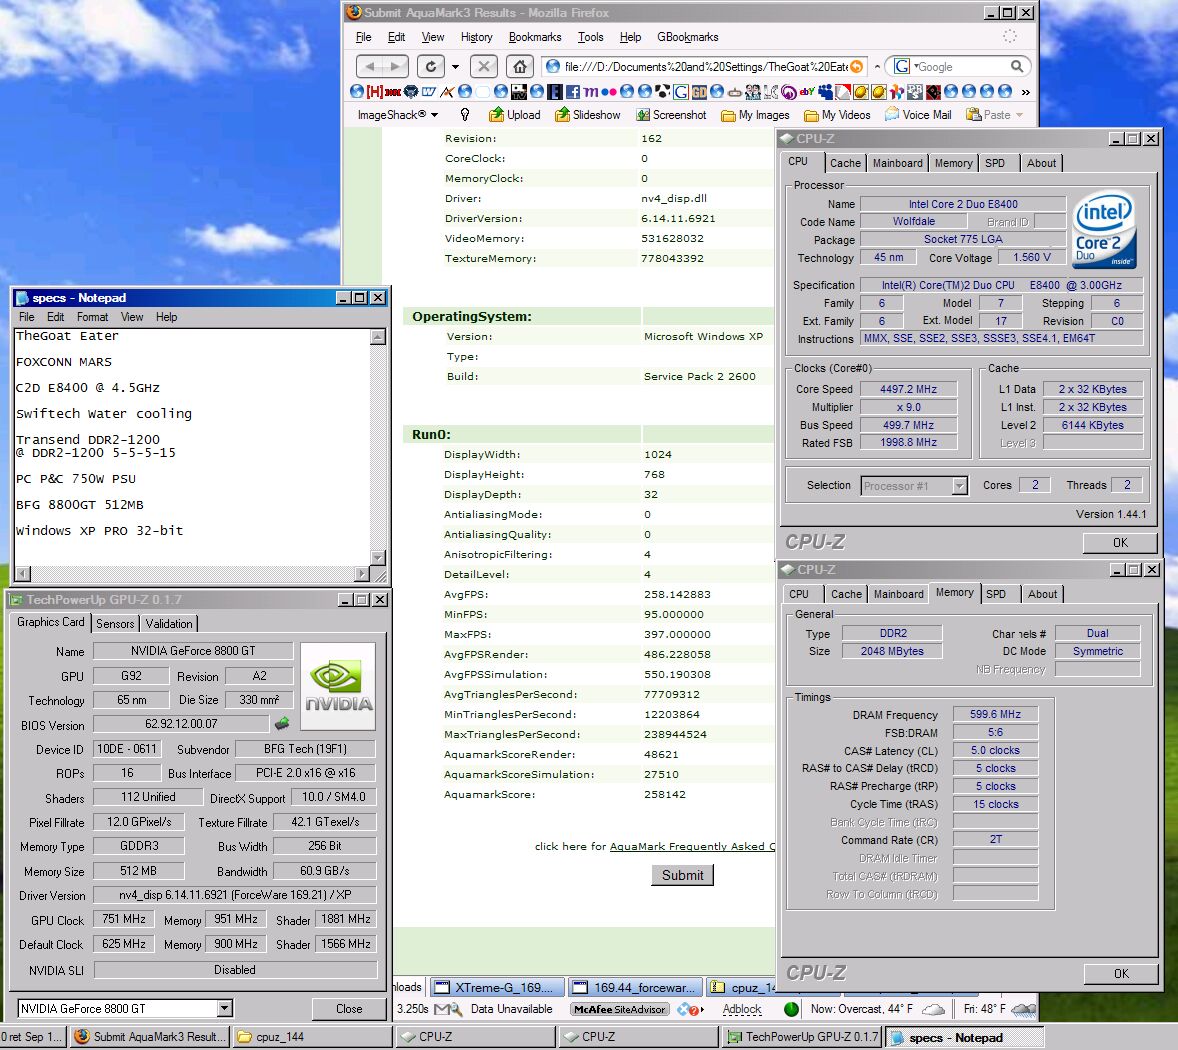Open the Firefox History menu
This screenshot has width=1178, height=1050.
[476, 37]
